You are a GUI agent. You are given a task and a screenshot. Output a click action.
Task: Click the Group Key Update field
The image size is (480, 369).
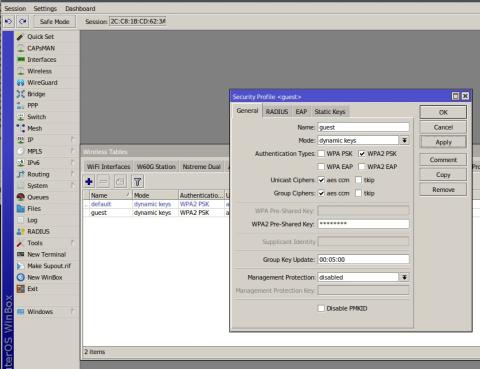(x=363, y=259)
